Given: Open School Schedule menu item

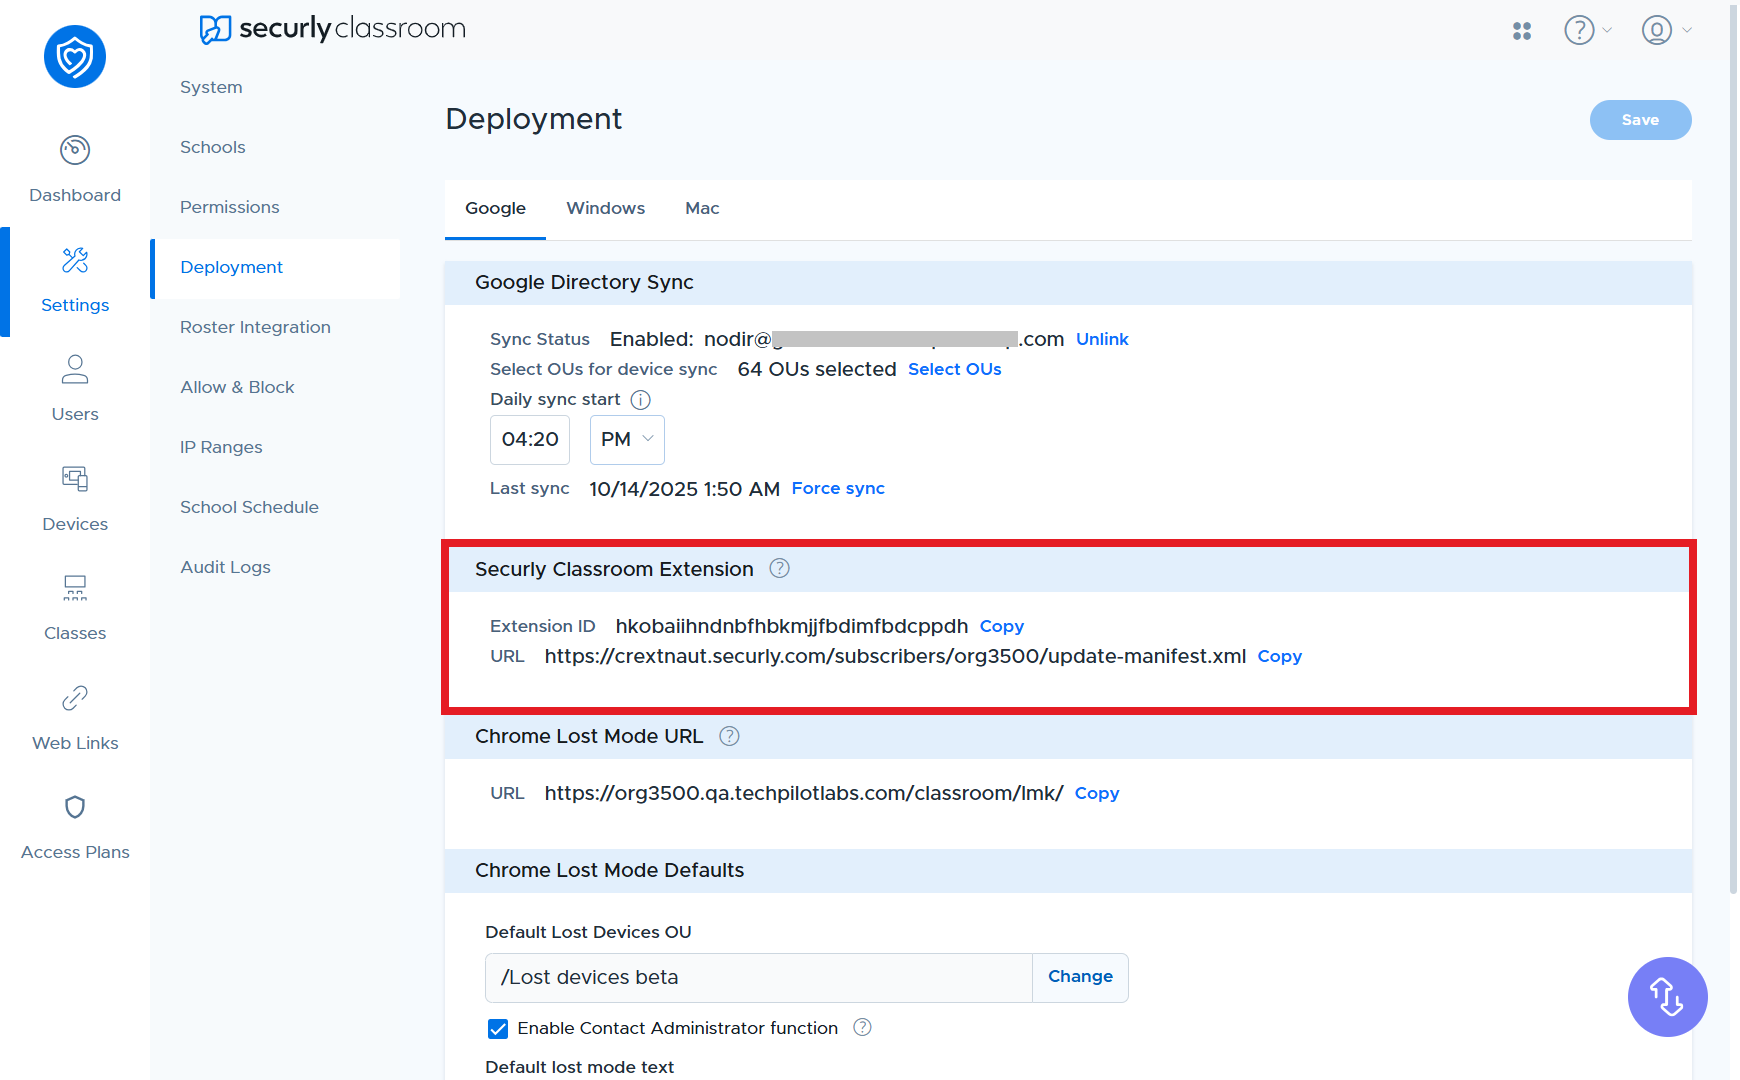Looking at the screenshot, I should click(x=249, y=507).
